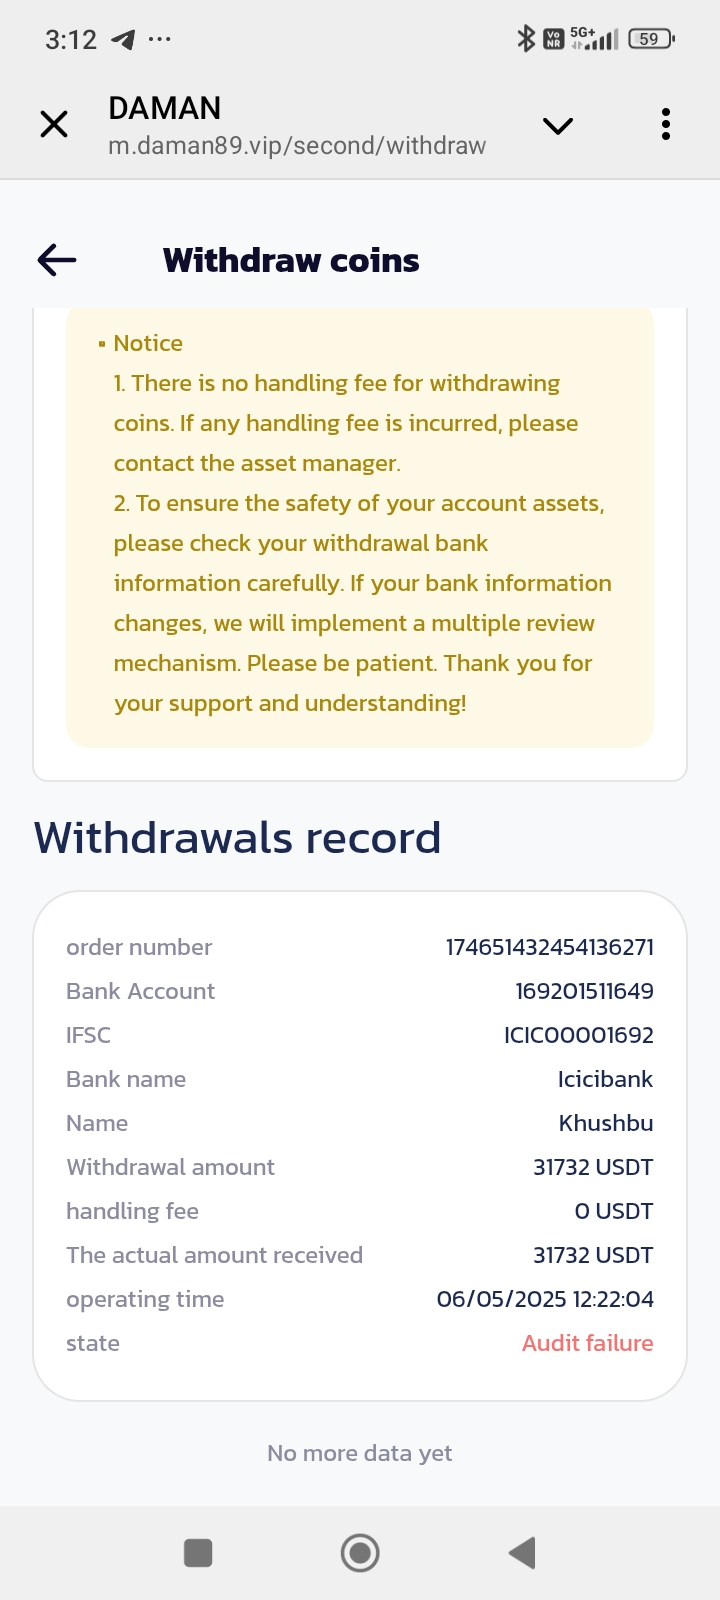Tap the signal strength status icon
Screen dimensions: 720x1600
point(603,40)
